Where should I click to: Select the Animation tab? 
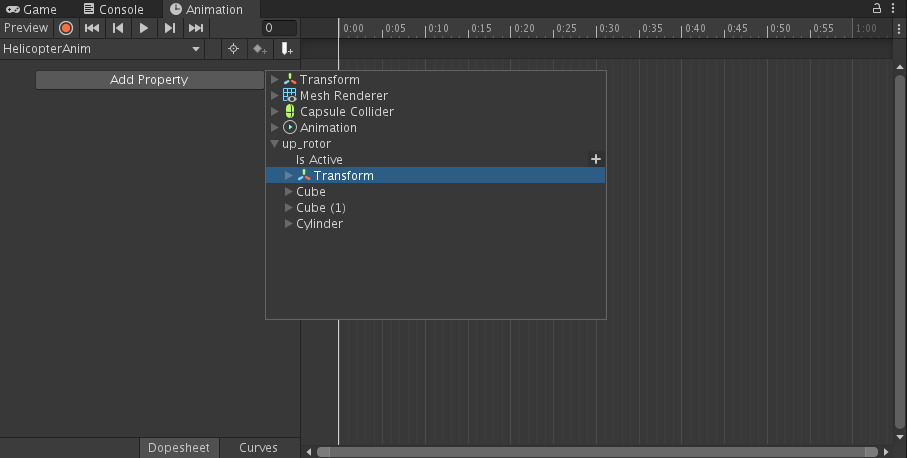tap(212, 9)
